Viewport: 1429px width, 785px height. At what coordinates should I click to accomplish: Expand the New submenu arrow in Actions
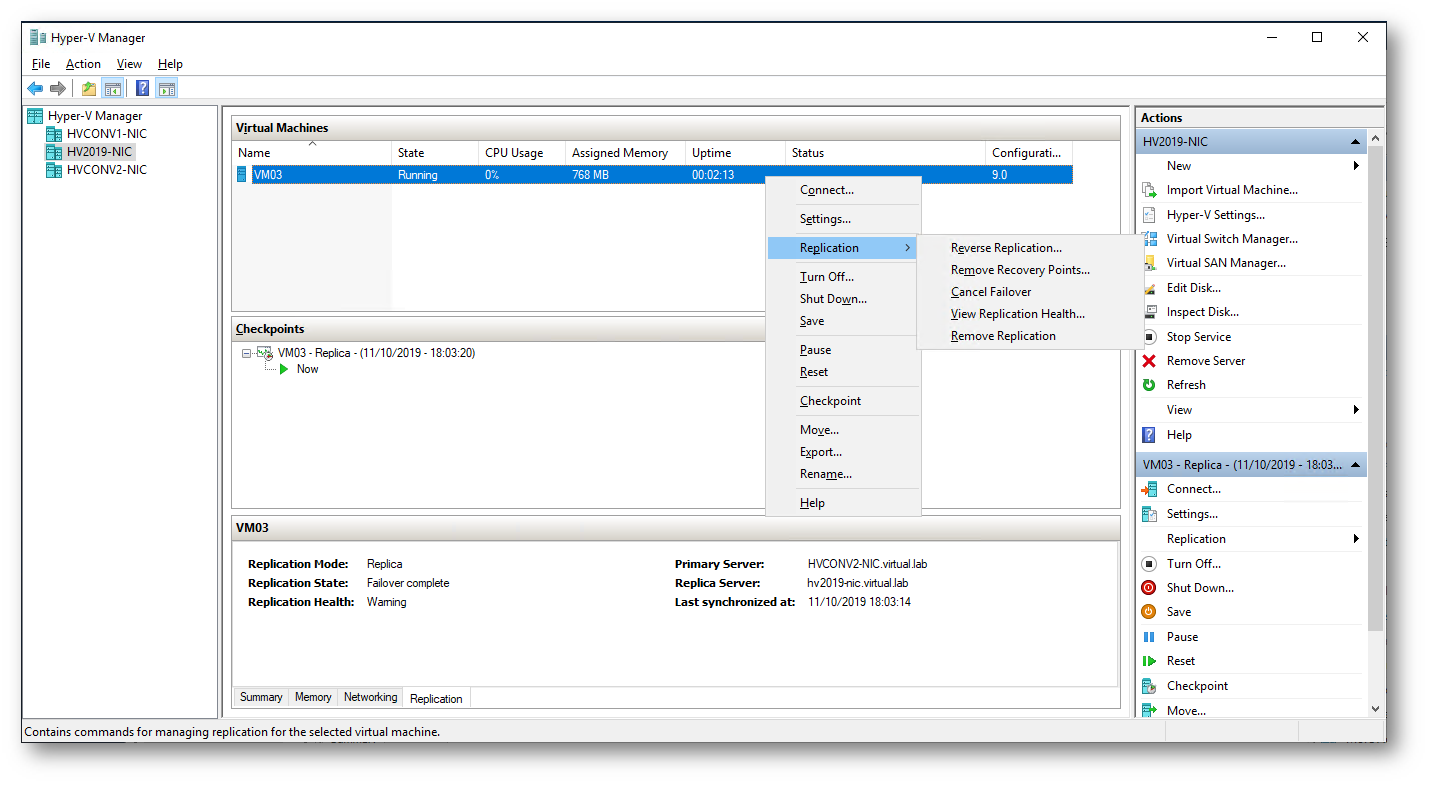coord(1356,166)
